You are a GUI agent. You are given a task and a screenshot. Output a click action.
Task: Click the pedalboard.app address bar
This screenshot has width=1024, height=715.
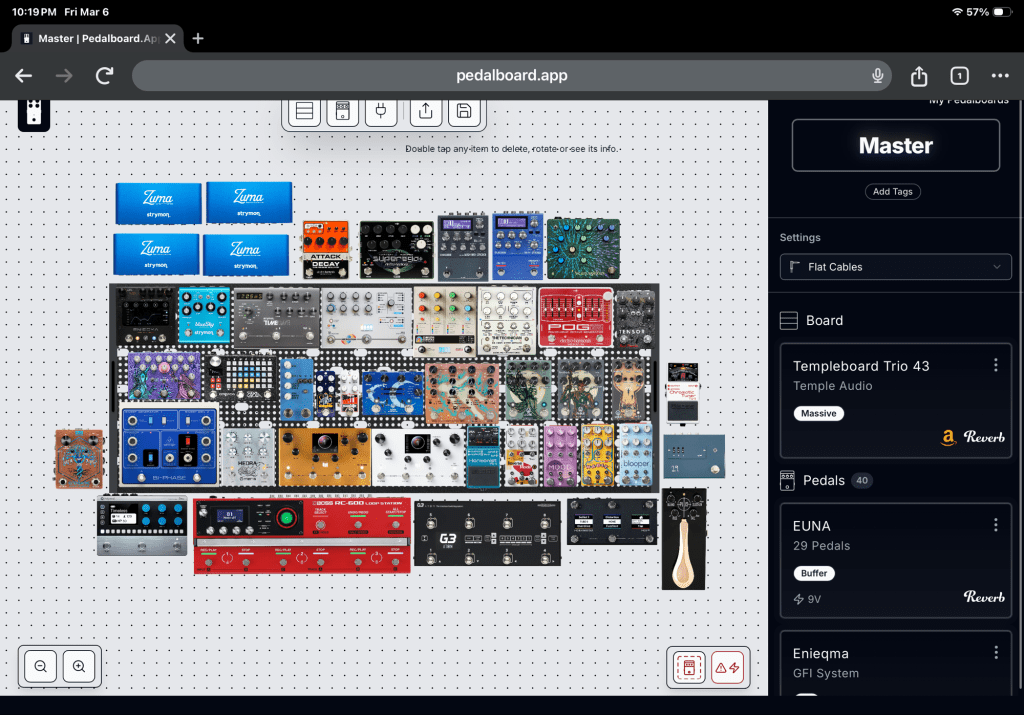pos(498,75)
